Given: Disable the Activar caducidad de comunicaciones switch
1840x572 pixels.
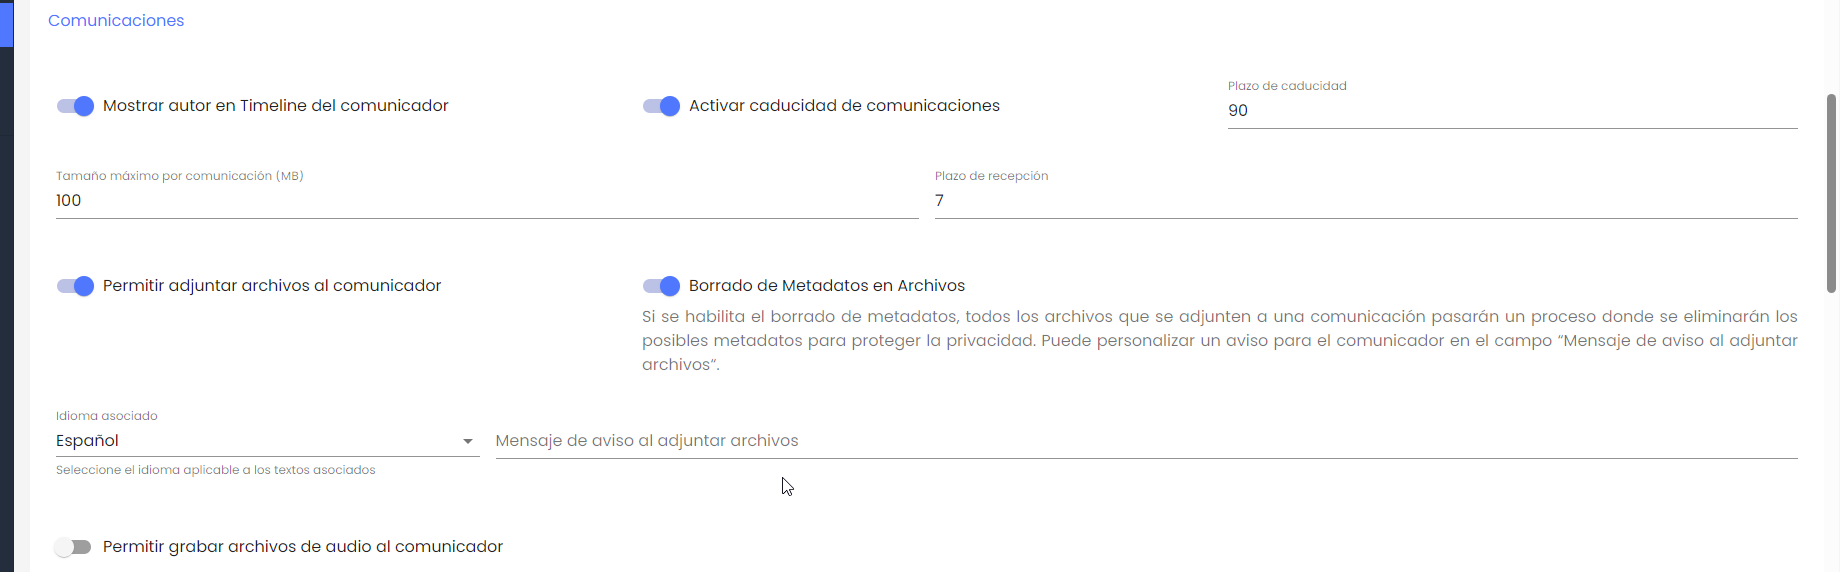Looking at the screenshot, I should [661, 106].
